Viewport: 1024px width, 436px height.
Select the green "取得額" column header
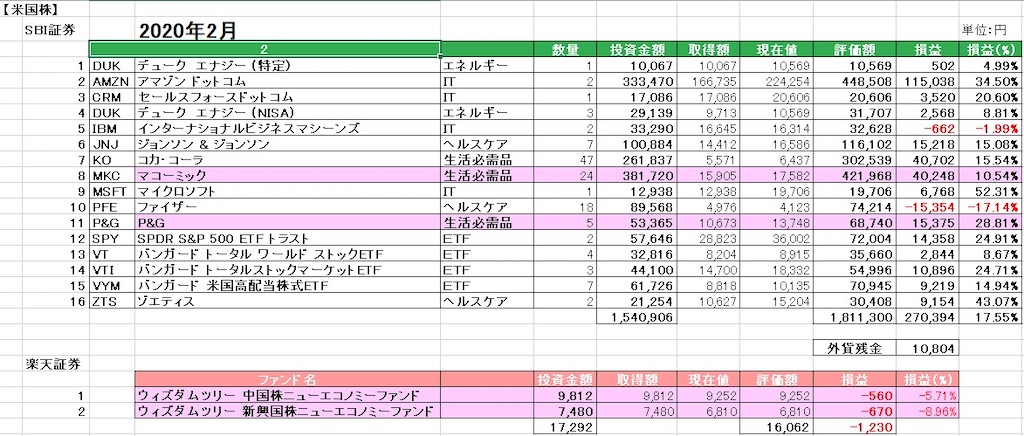pos(709,50)
